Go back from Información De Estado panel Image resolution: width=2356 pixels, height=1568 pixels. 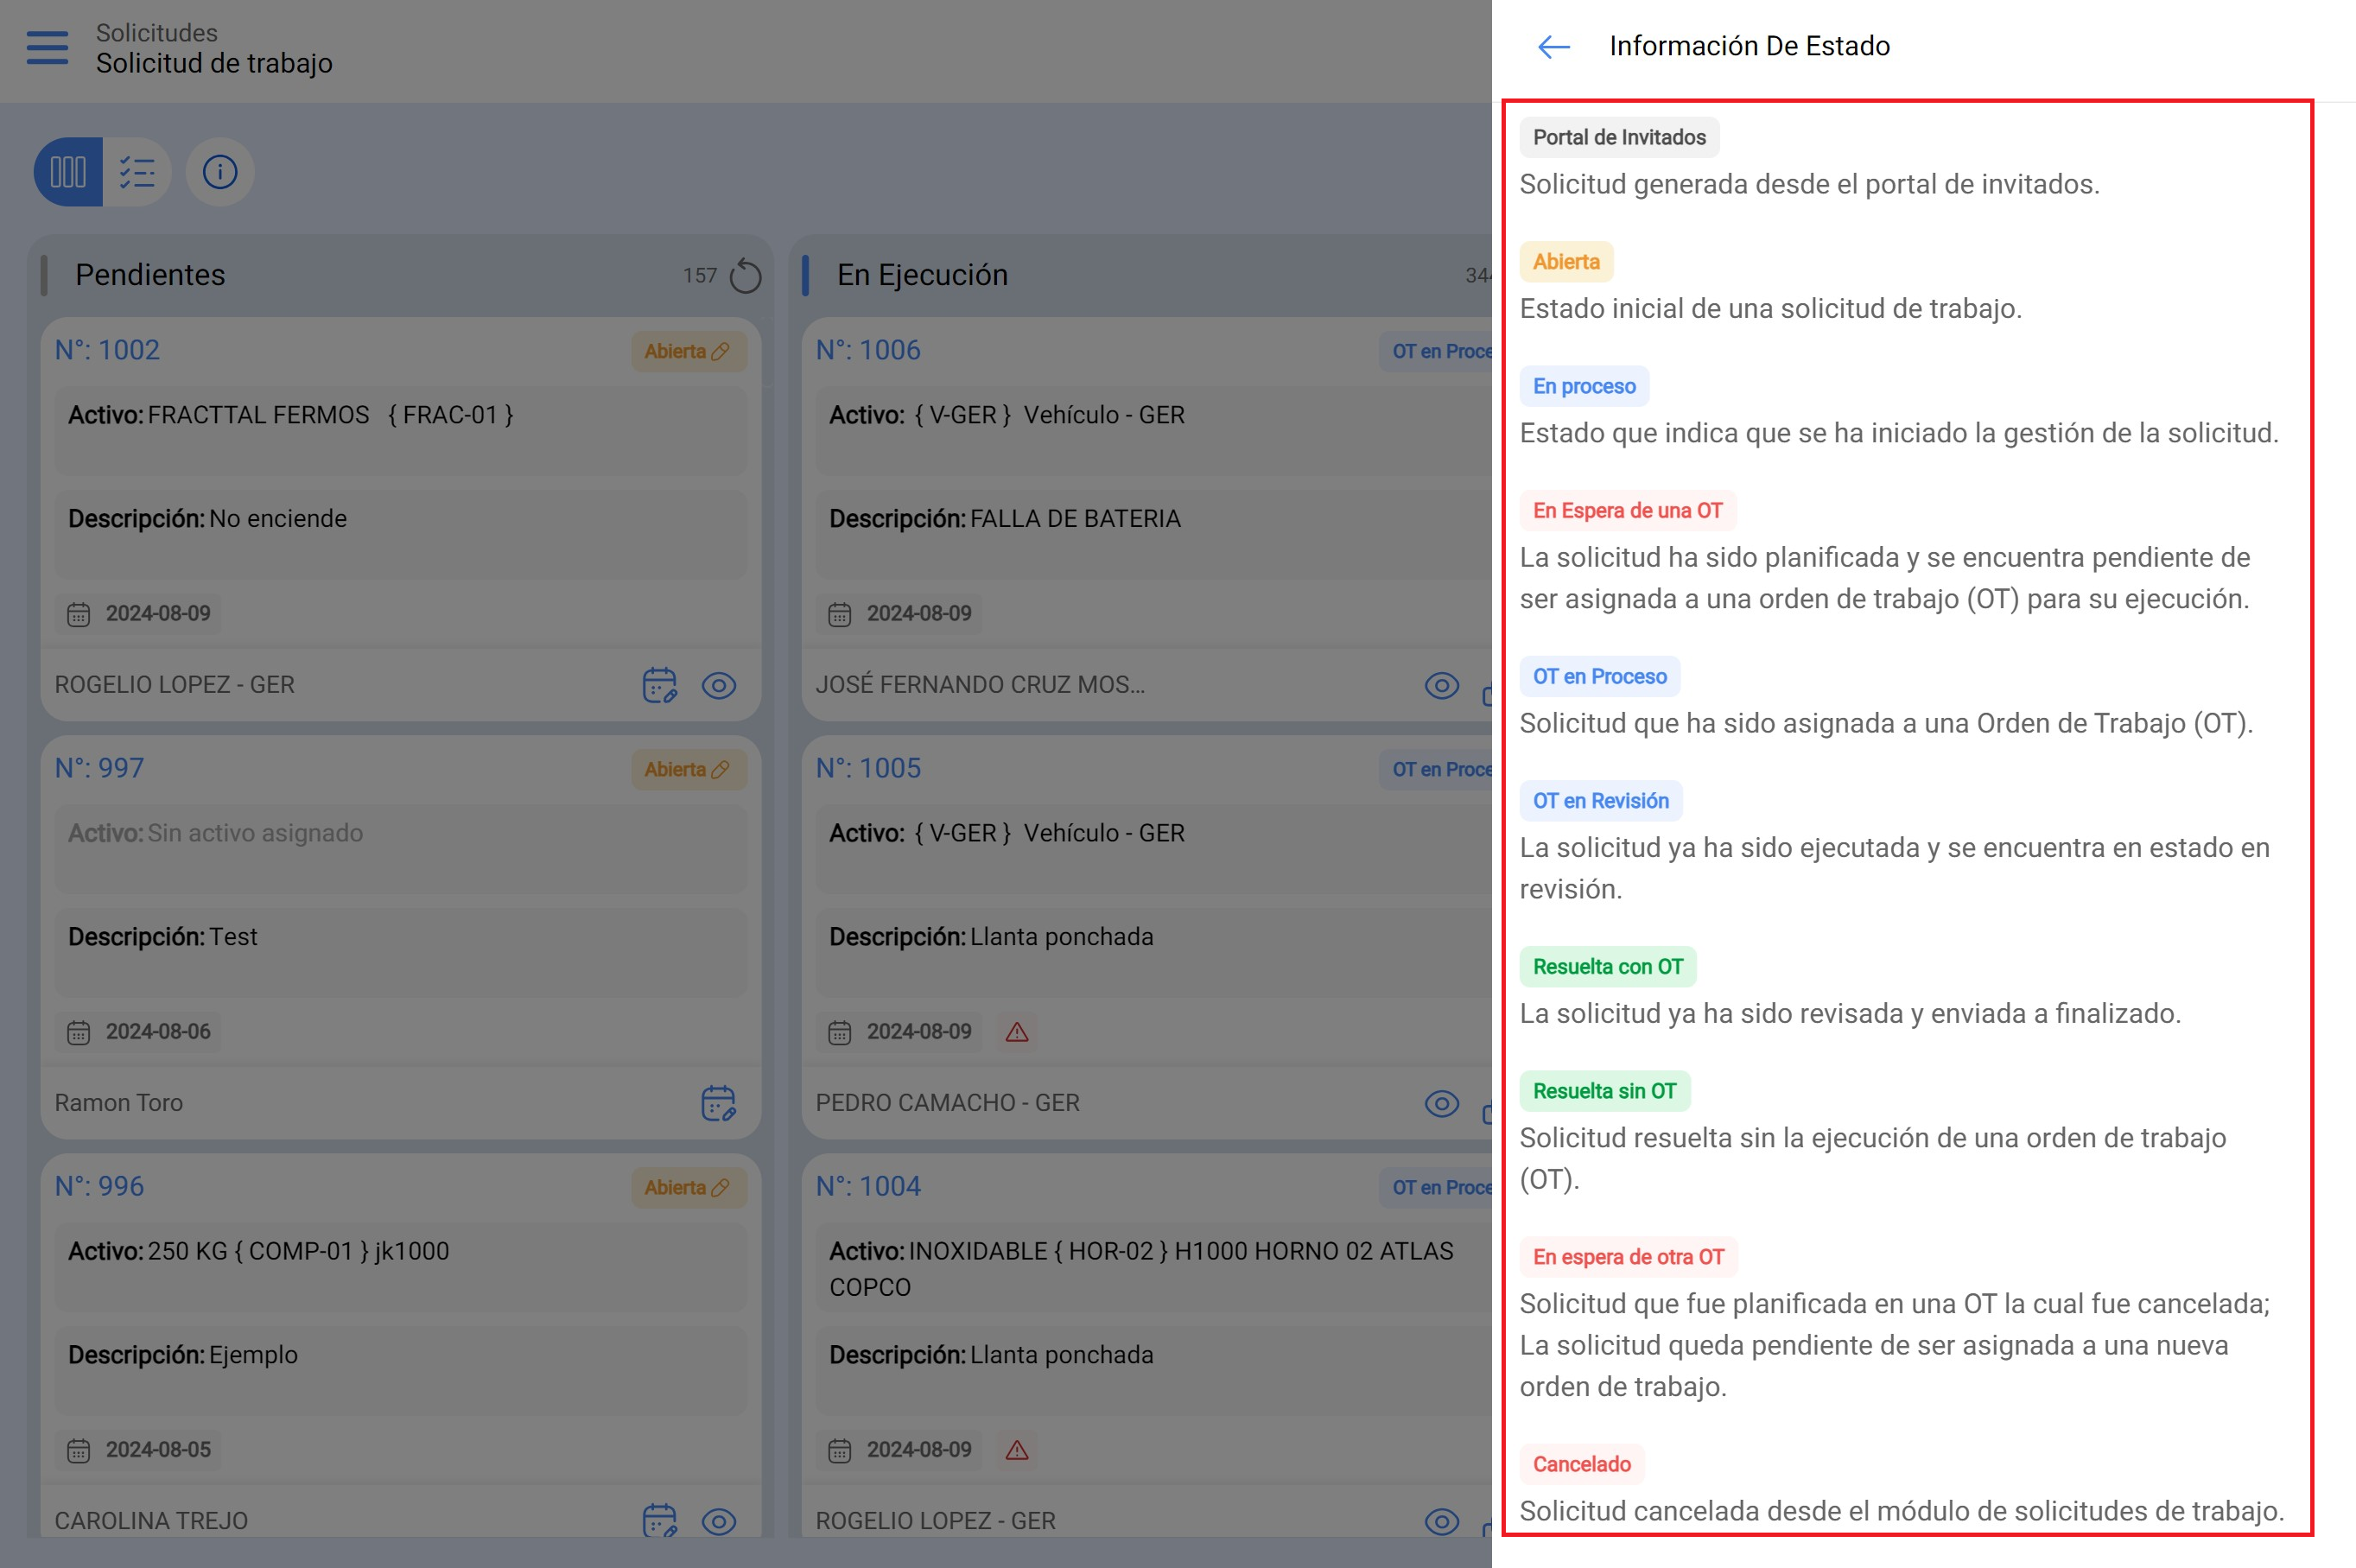(x=1553, y=46)
